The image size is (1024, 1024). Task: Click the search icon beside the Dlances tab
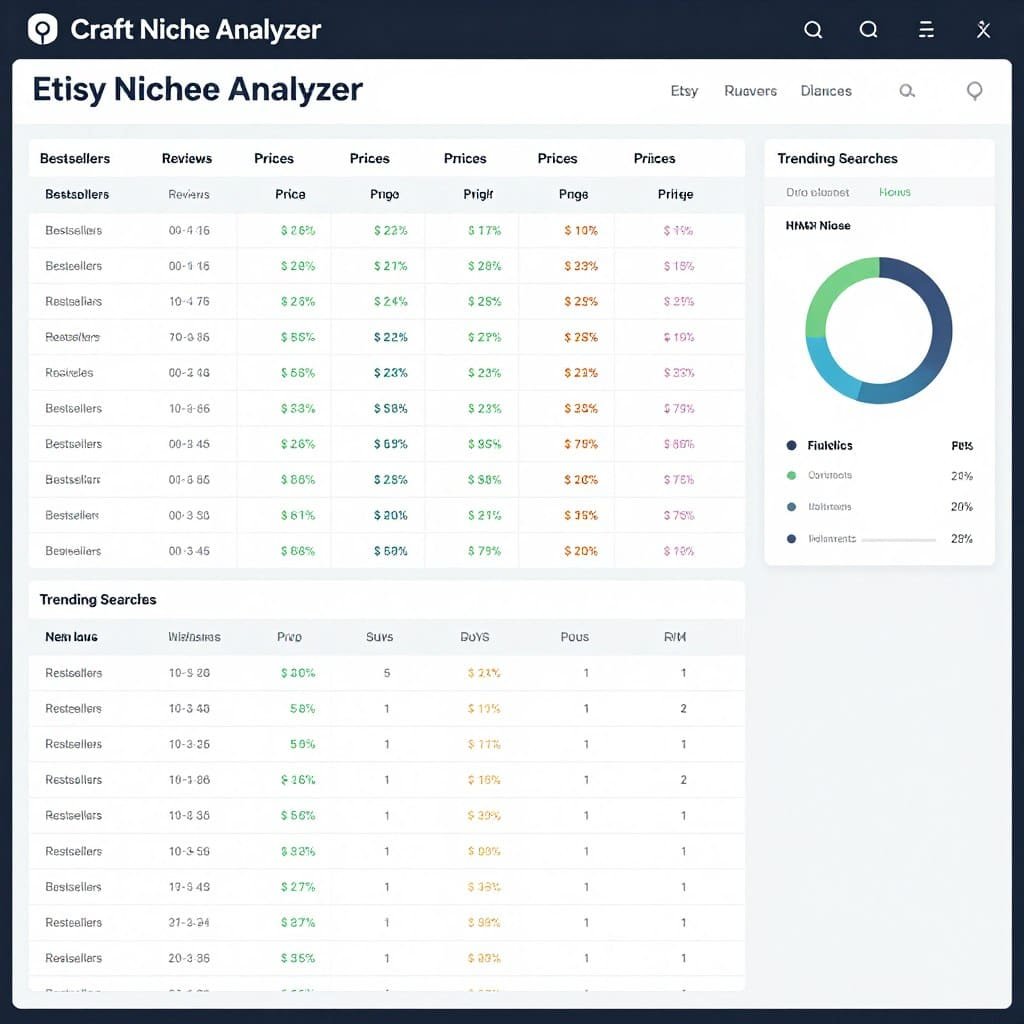pyautogui.click(x=907, y=91)
